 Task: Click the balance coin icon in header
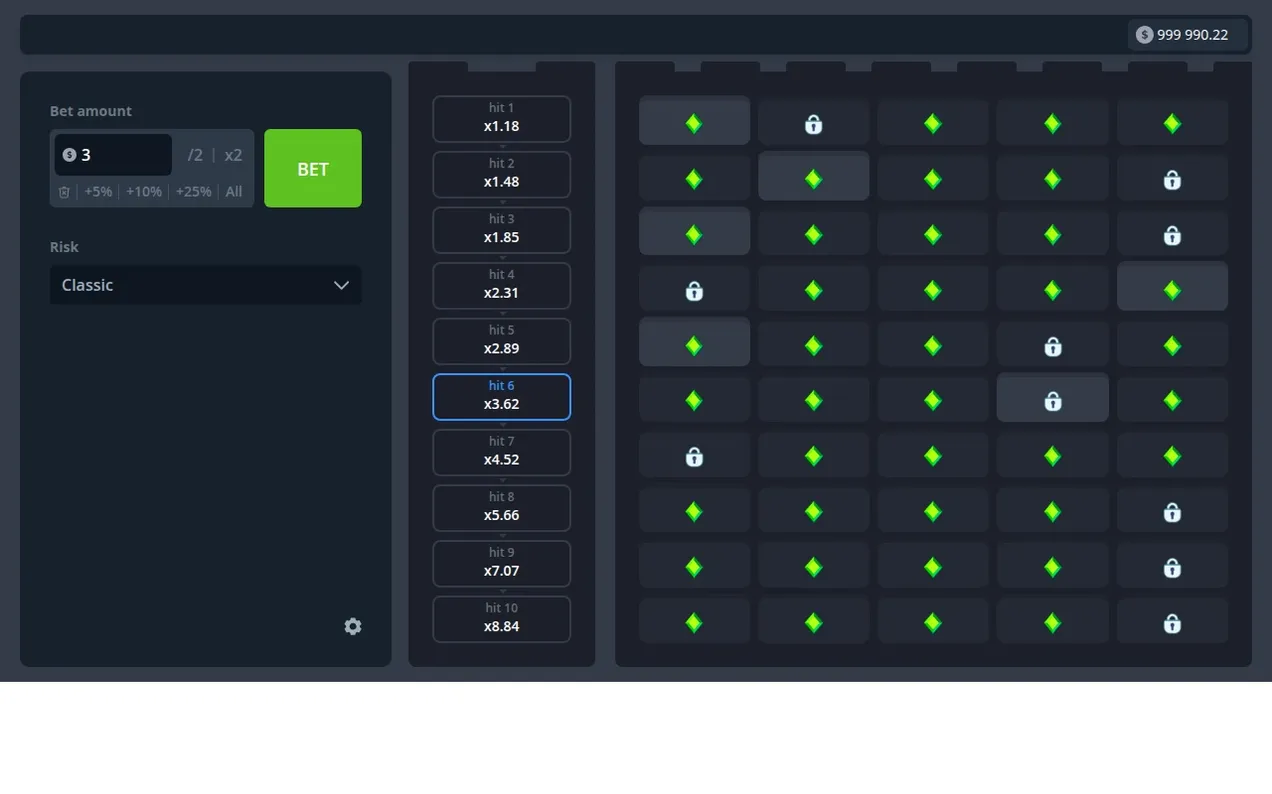click(1144, 35)
